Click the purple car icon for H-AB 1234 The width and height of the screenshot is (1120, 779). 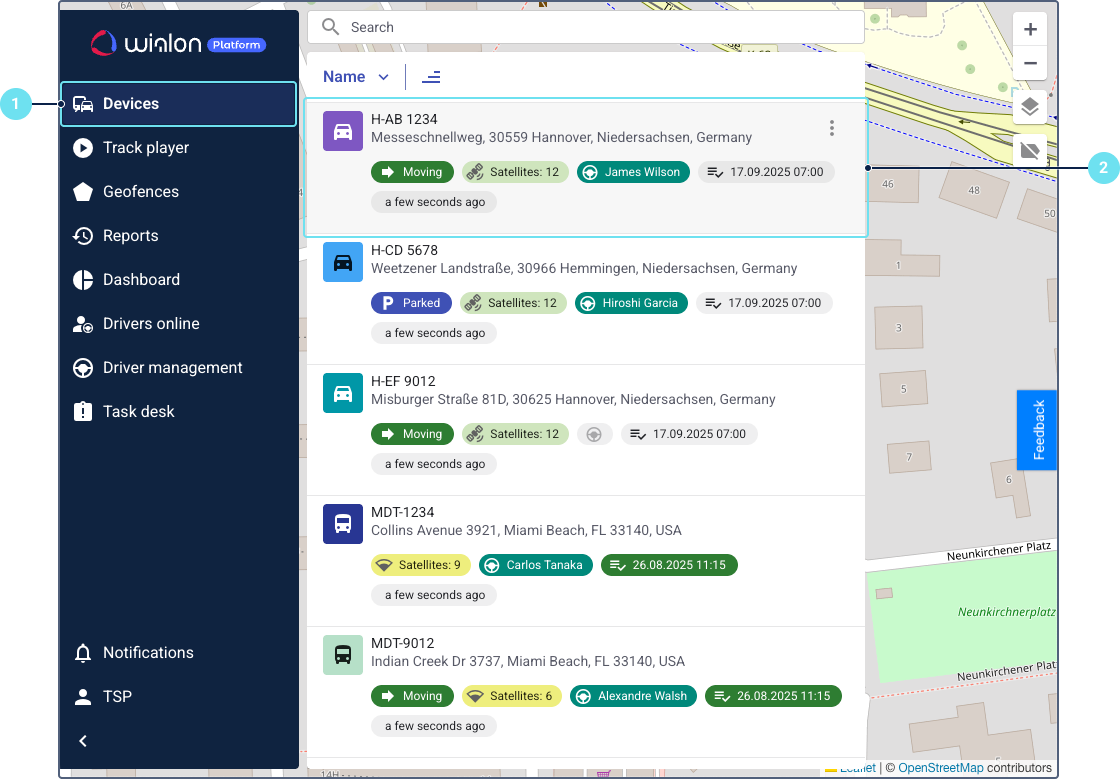tap(342, 131)
